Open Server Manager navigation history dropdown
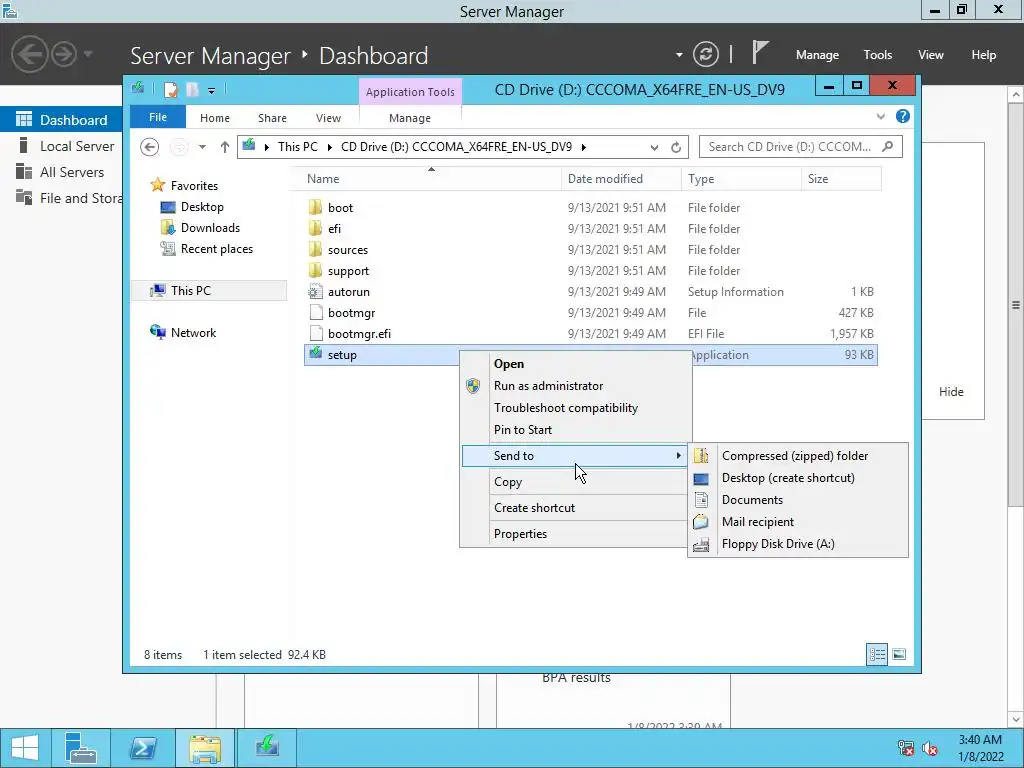Viewport: 1024px width, 768px height. [88, 54]
